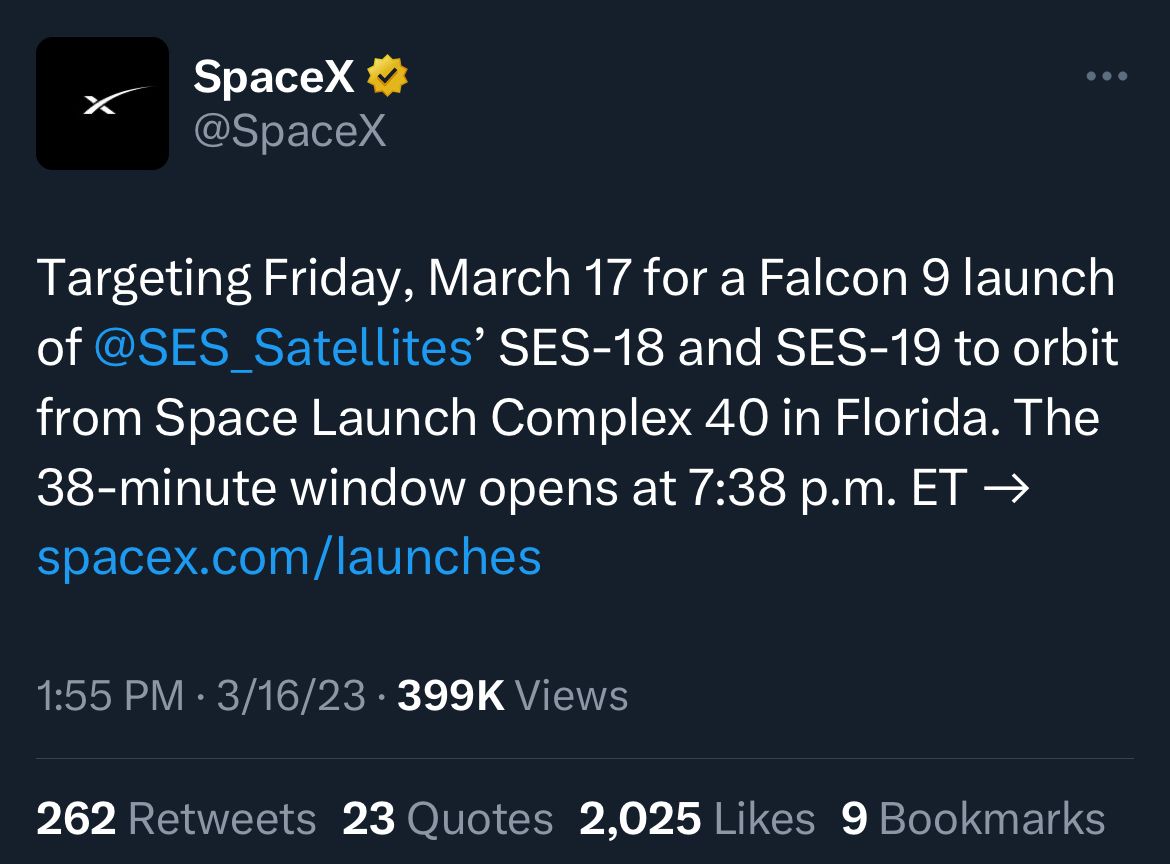The image size is (1170, 864).
Task: Open the 9 Bookmarks count
Action: (x=973, y=818)
